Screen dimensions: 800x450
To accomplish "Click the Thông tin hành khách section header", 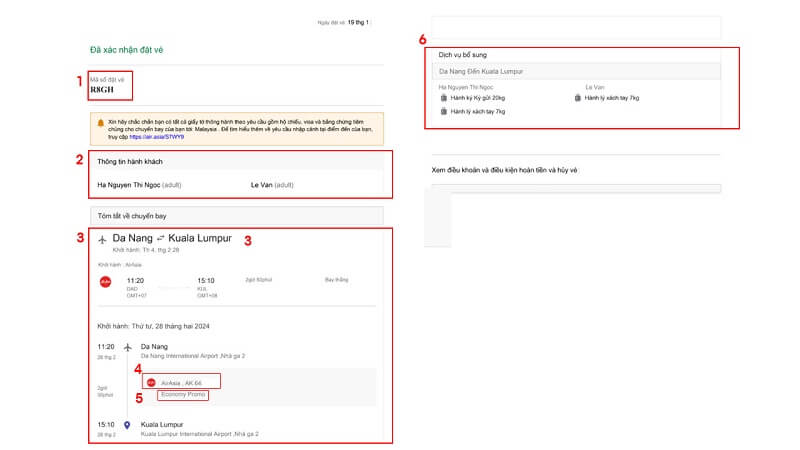I will pyautogui.click(x=130, y=161).
